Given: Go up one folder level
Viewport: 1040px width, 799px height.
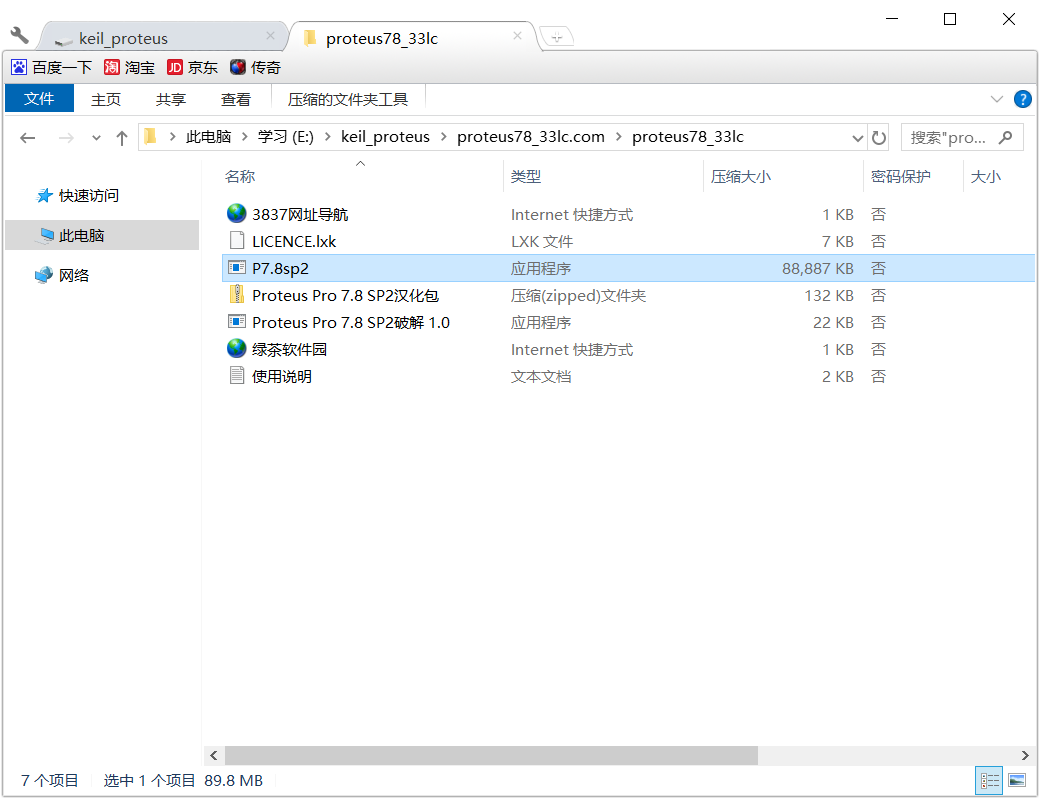Looking at the screenshot, I should pos(121,138).
